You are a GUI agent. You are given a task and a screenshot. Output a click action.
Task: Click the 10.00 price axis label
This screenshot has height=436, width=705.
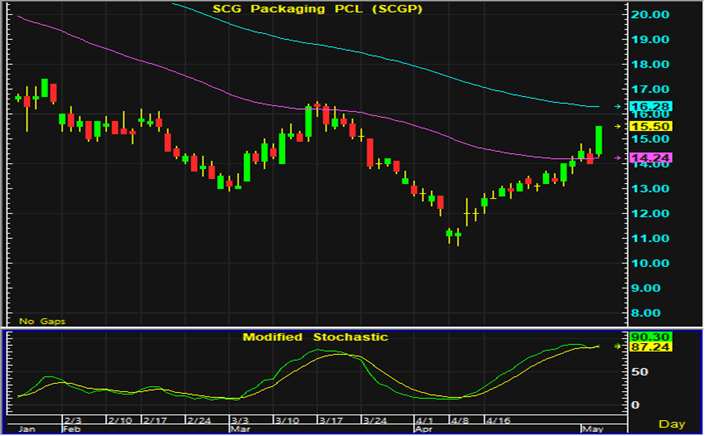point(650,263)
